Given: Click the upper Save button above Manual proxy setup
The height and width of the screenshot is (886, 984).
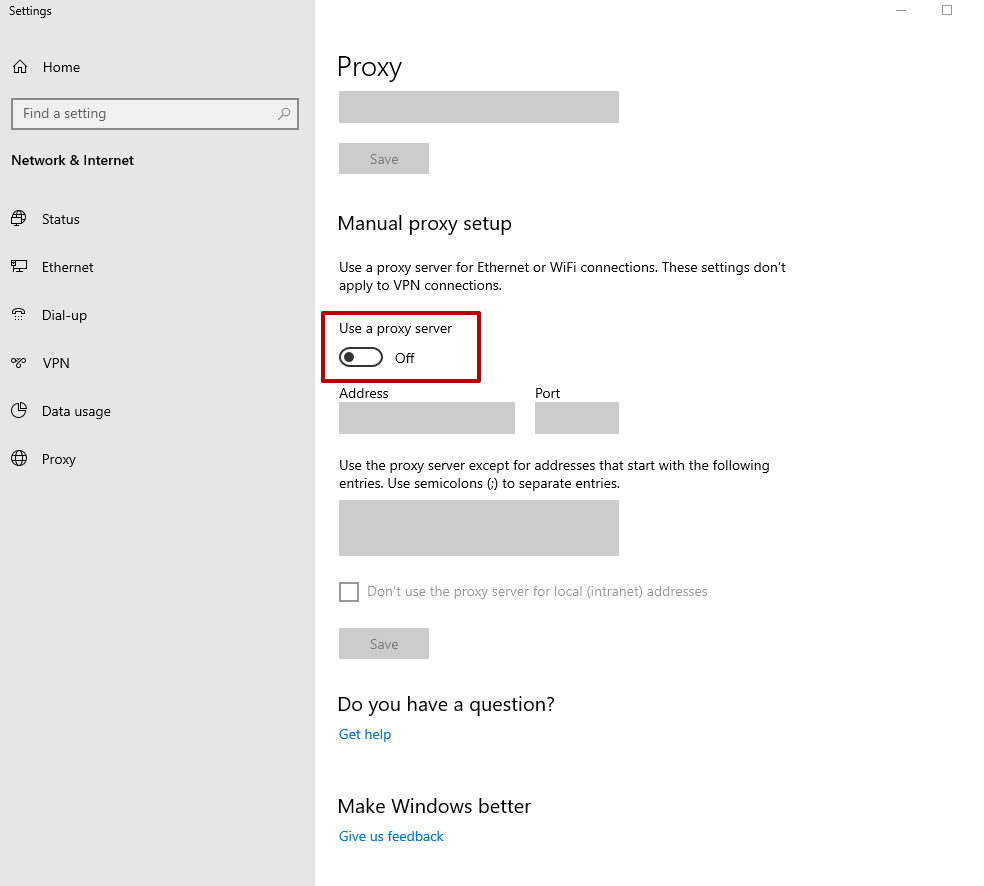Looking at the screenshot, I should pyautogui.click(x=384, y=159).
